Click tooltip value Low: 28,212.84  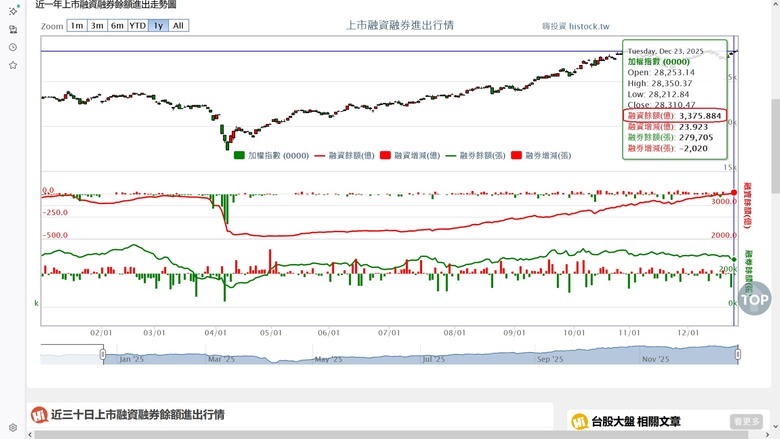coord(659,94)
